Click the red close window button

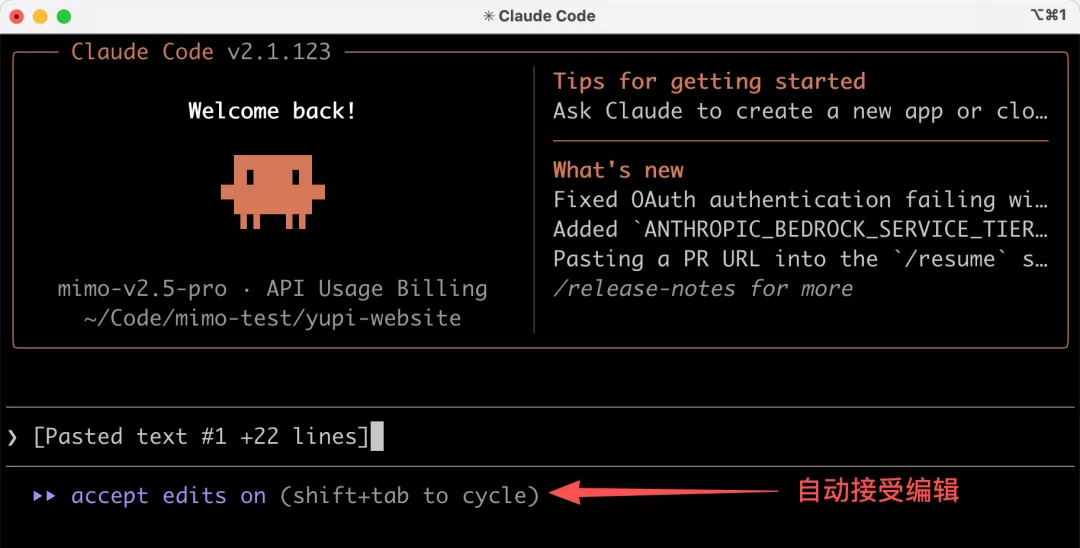tap(17, 16)
